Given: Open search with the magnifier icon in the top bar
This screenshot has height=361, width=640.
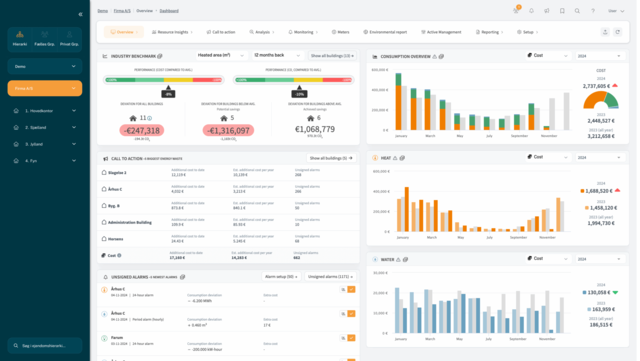Looking at the screenshot, I should [577, 11].
